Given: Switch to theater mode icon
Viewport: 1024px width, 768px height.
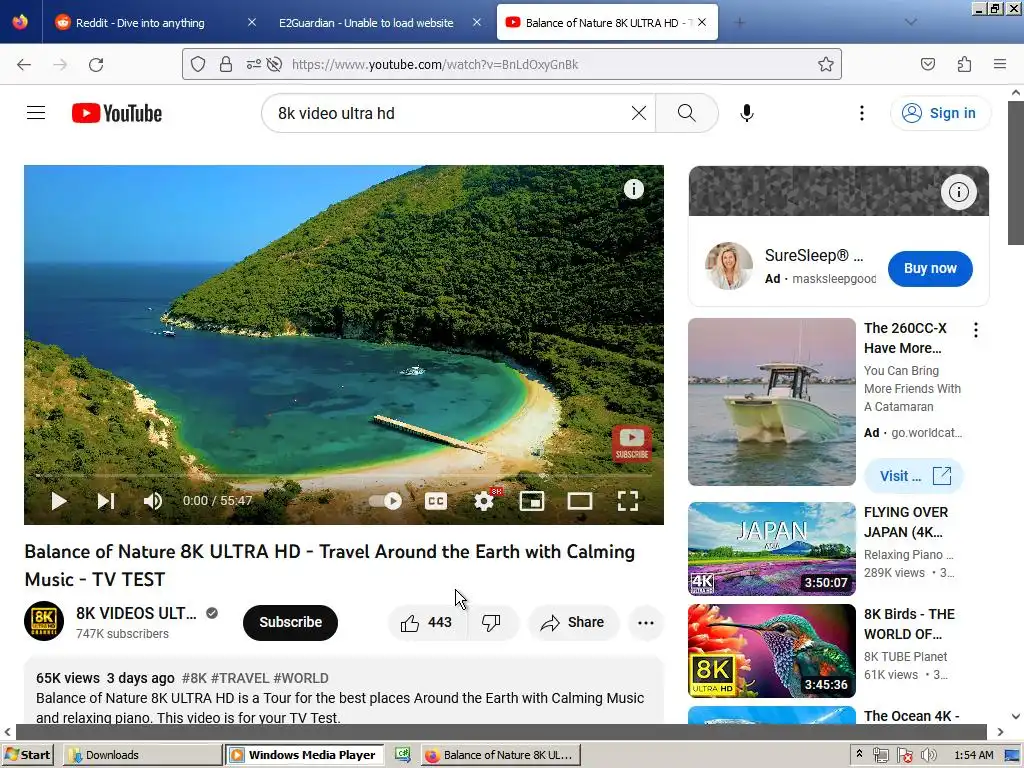Looking at the screenshot, I should 580,501.
